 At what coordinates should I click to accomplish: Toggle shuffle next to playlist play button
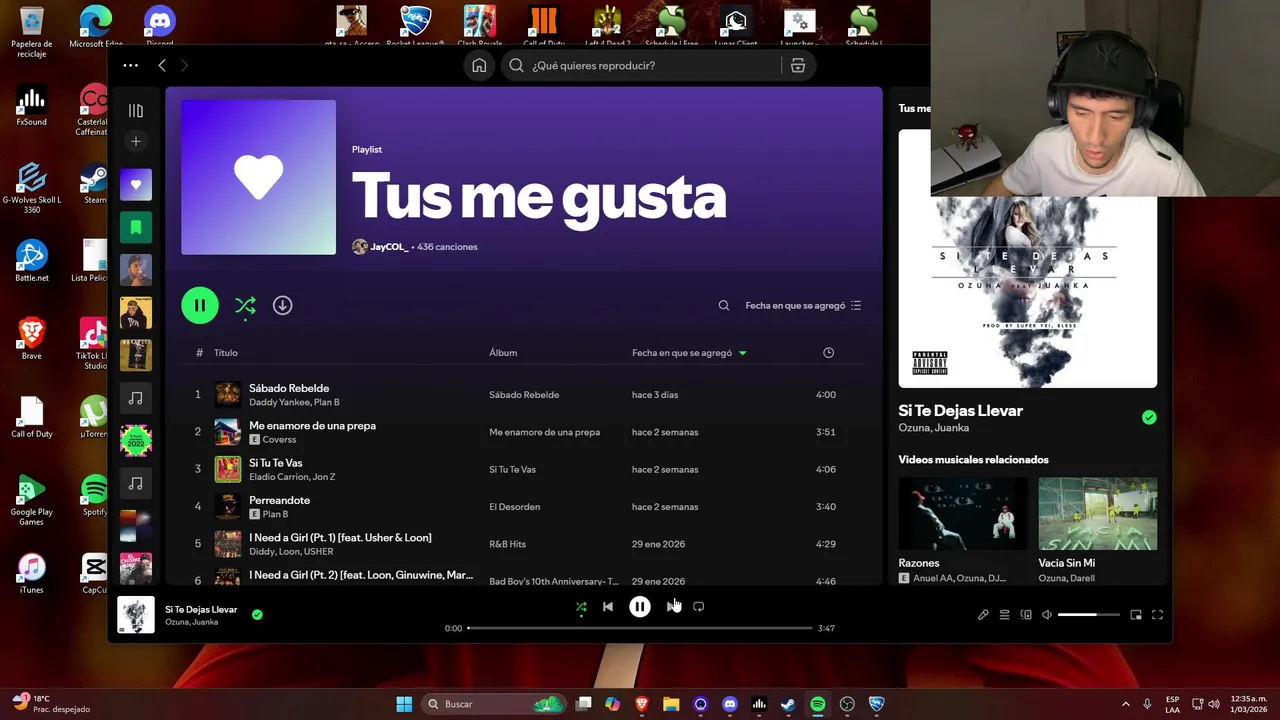point(245,306)
